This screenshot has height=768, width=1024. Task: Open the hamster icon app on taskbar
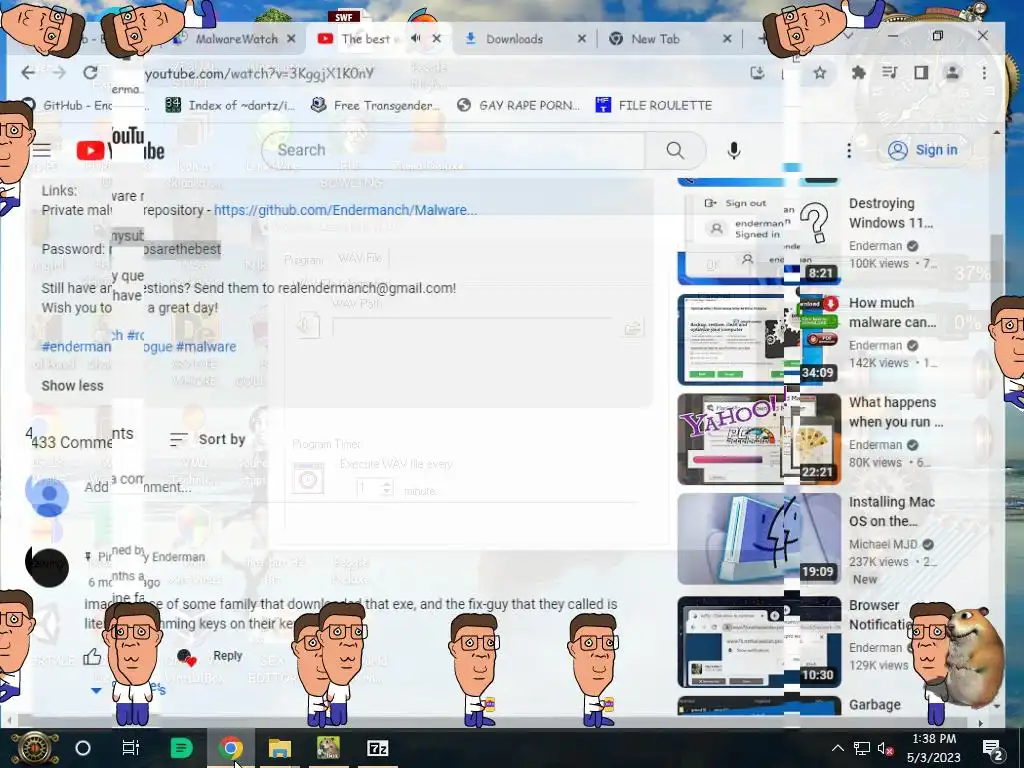click(328, 748)
